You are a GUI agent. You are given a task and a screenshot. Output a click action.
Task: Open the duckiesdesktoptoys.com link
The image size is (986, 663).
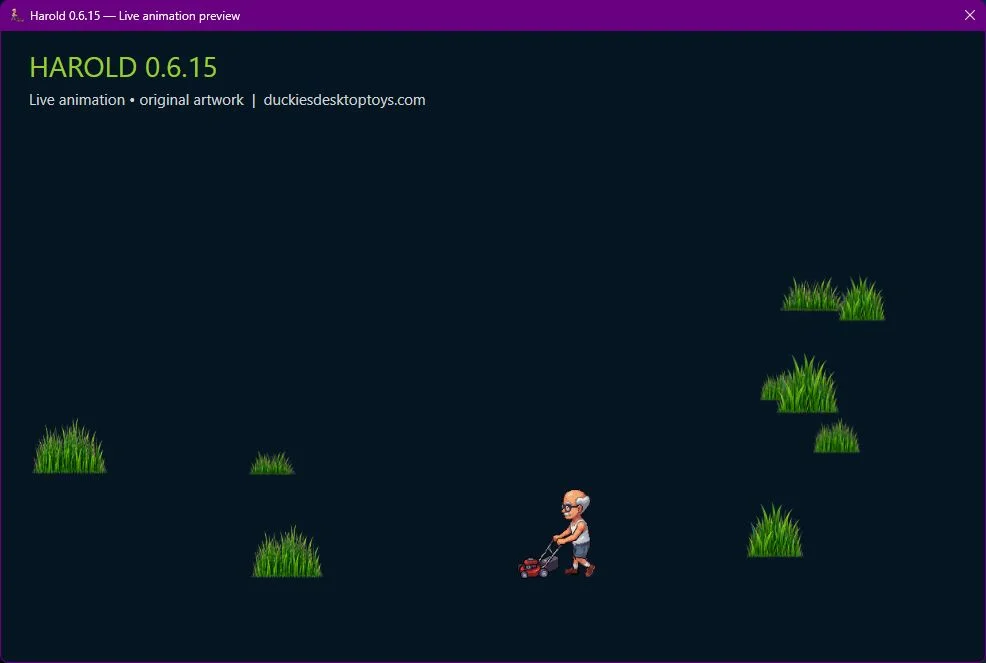tap(344, 100)
